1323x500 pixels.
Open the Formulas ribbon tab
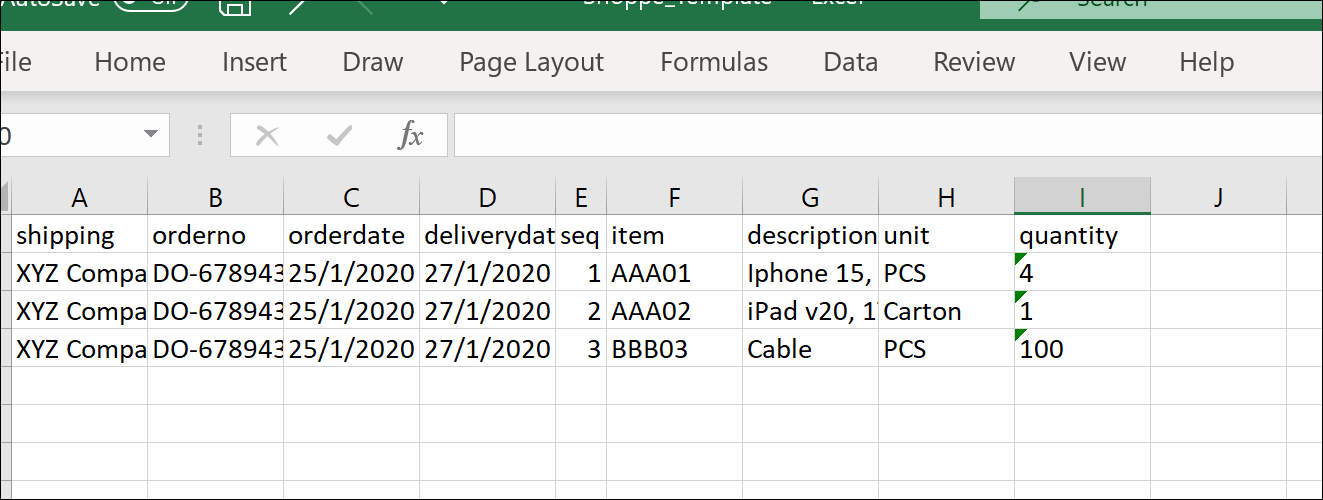[x=714, y=62]
